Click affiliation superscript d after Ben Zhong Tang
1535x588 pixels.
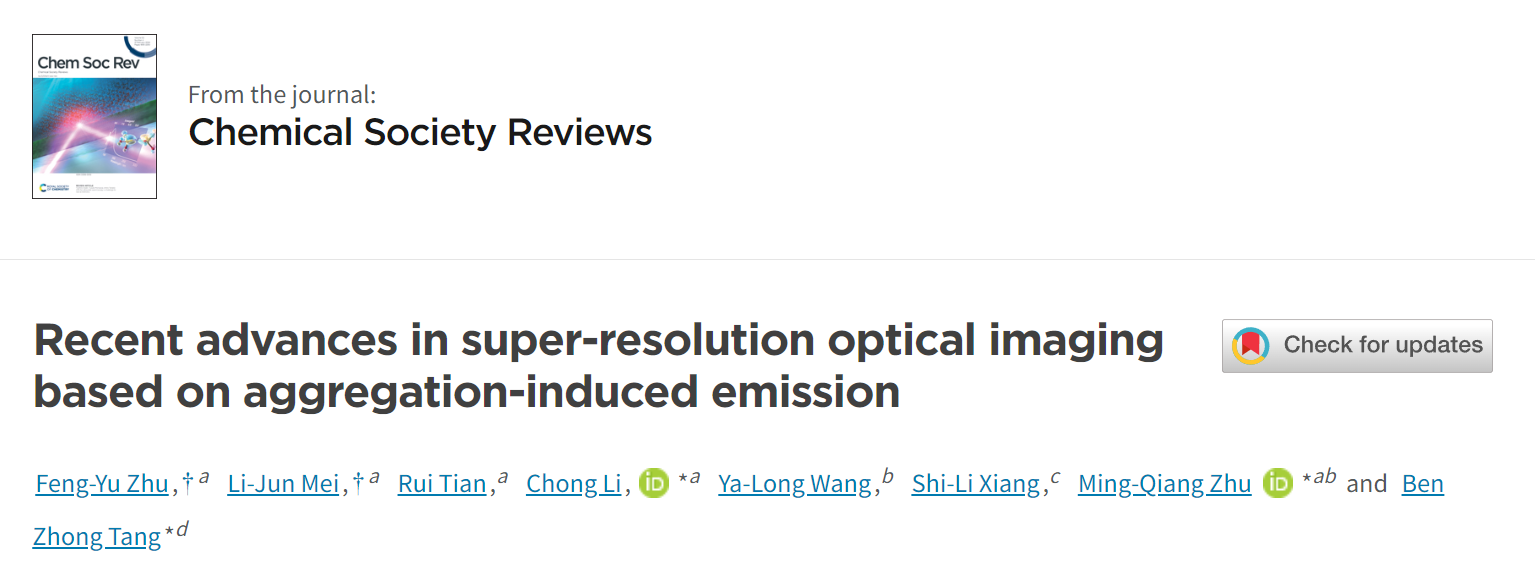pyautogui.click(x=182, y=530)
